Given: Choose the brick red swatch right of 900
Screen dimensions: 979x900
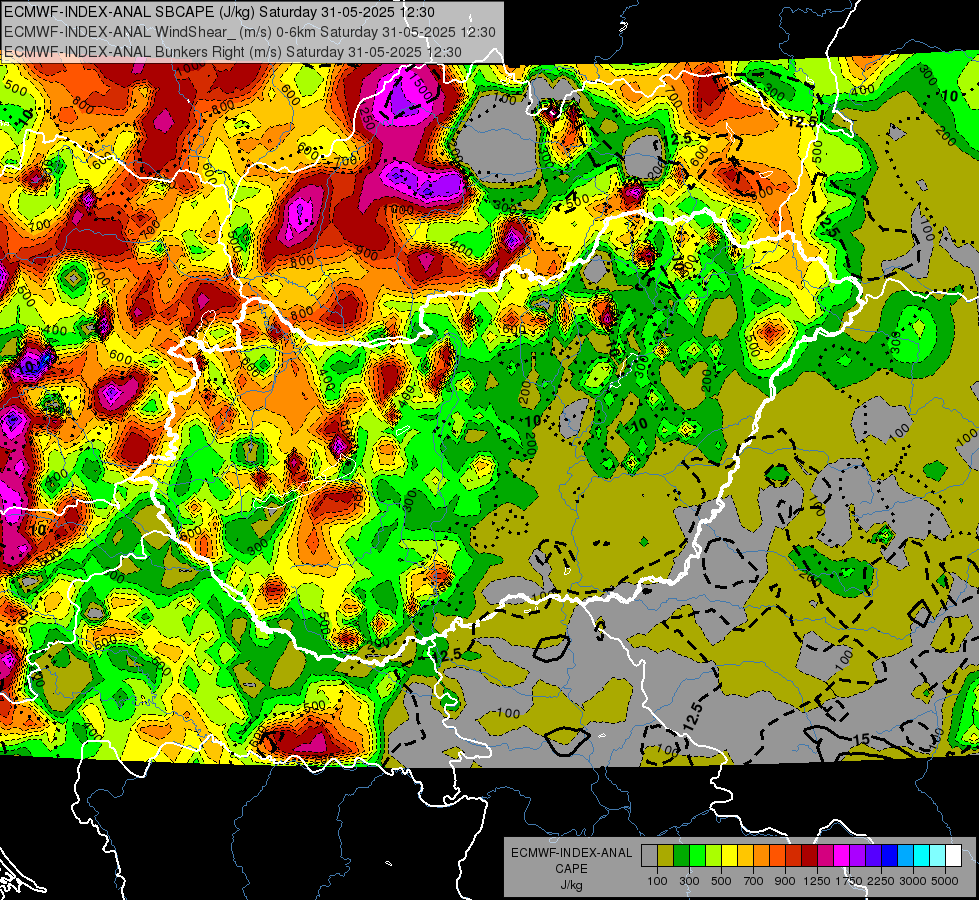Looking at the screenshot, I should tap(794, 855).
